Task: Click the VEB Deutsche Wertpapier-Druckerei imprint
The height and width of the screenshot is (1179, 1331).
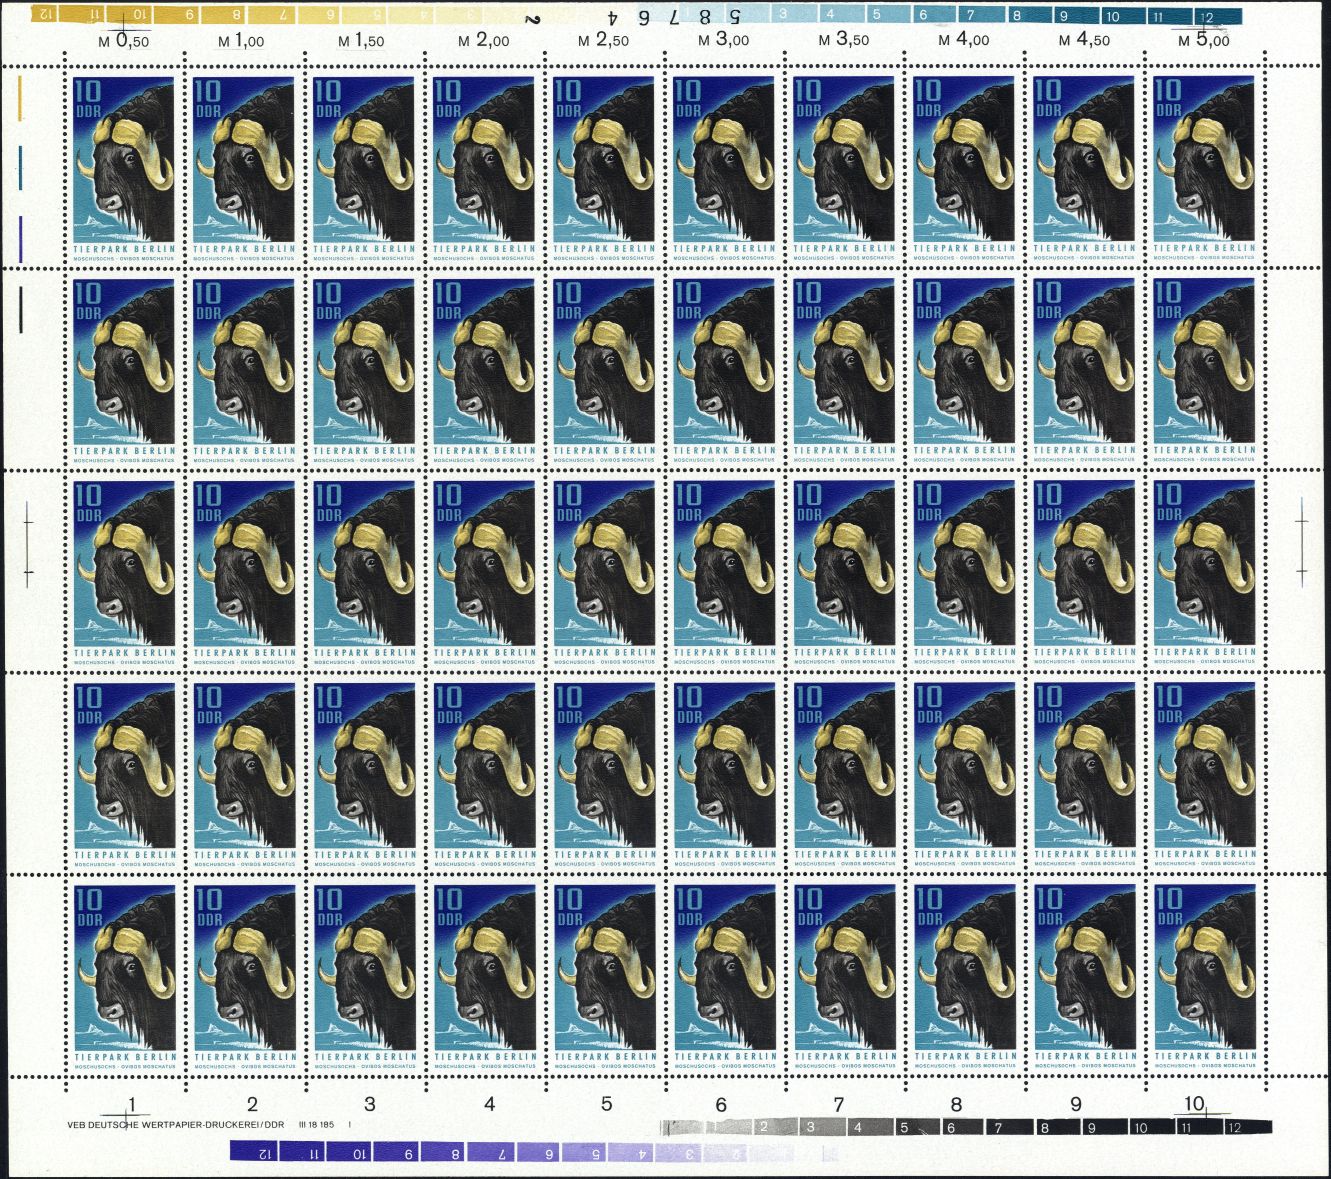Action: coord(175,1125)
